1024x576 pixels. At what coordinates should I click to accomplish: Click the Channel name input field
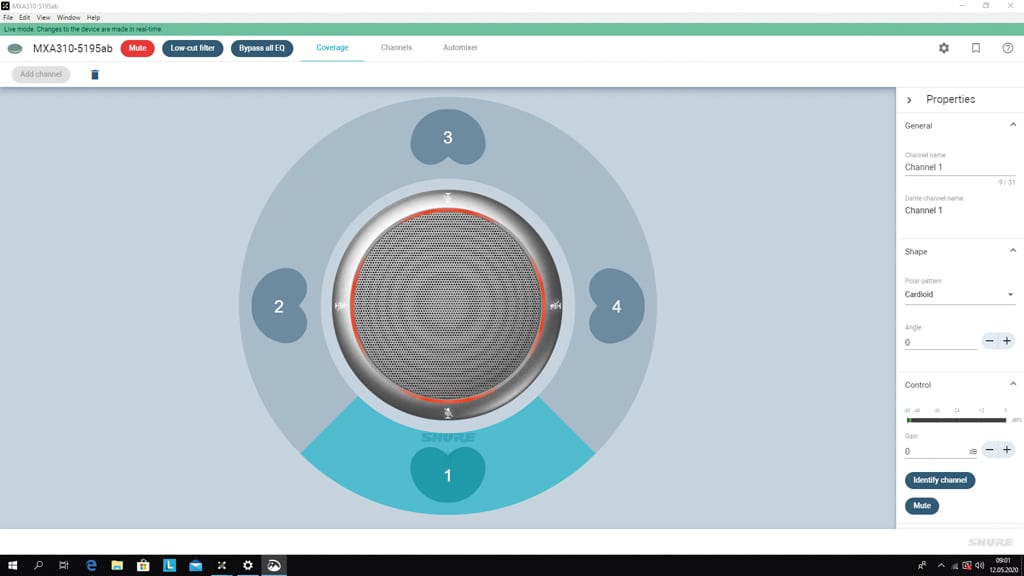(x=959, y=167)
